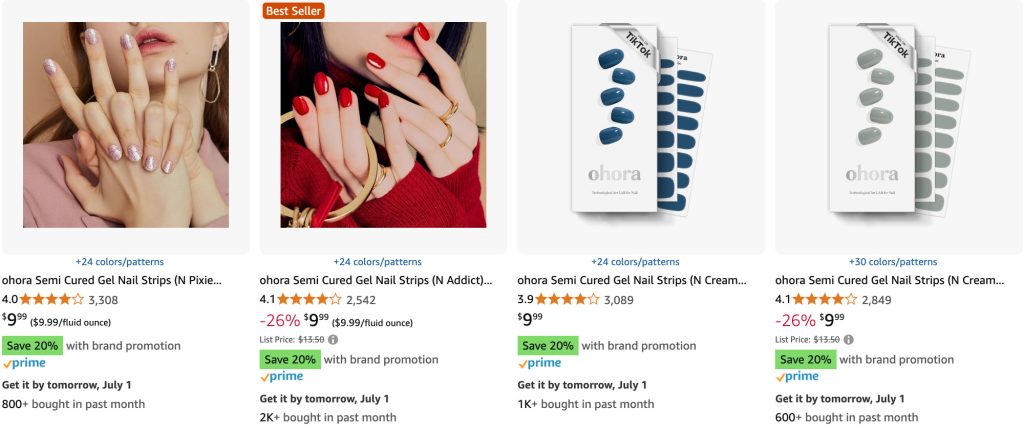
Task: Click the Prime logo under the red N Addict listing
Action: tap(281, 377)
